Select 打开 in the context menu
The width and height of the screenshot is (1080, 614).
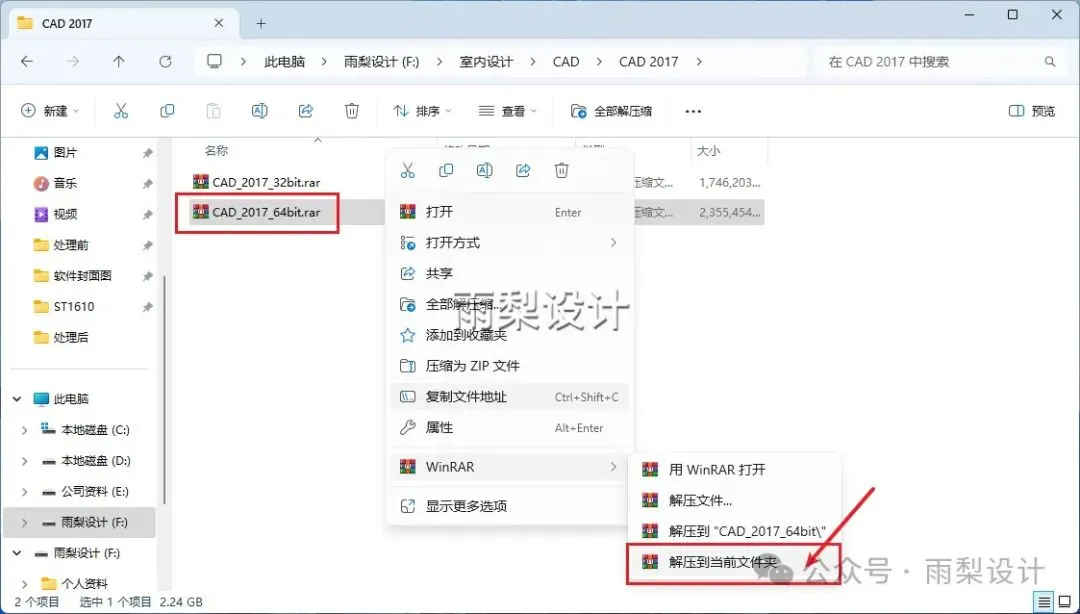510,212
